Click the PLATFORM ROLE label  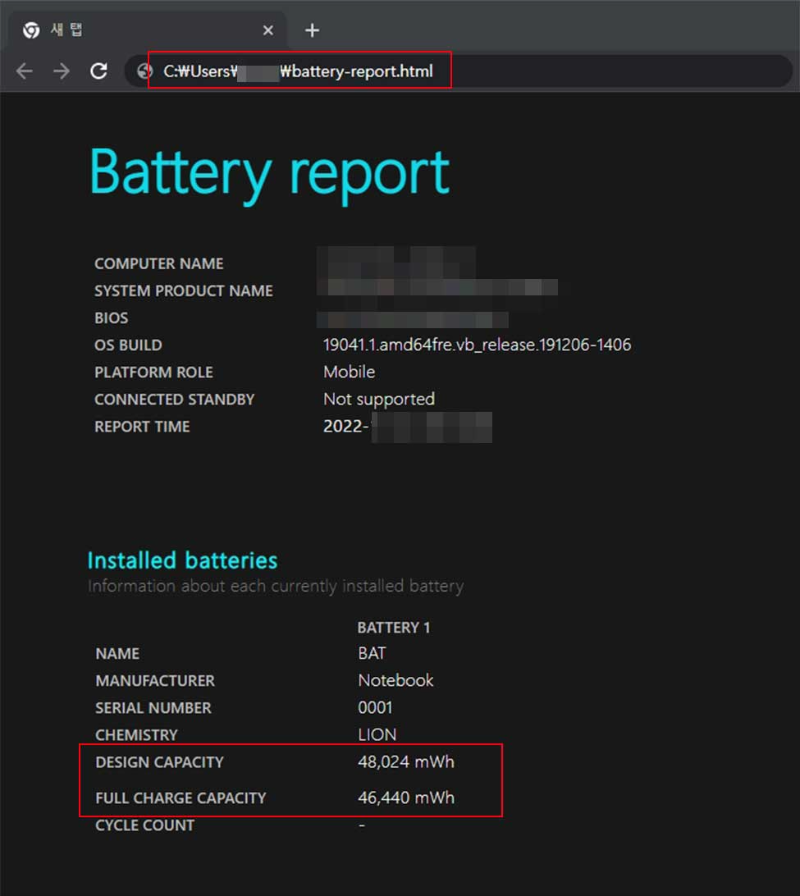(x=154, y=372)
